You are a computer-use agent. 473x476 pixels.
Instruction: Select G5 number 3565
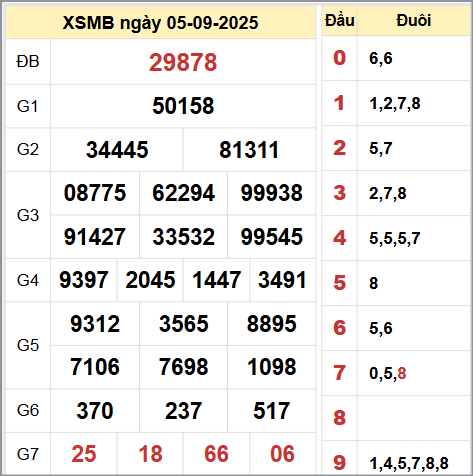pyautogui.click(x=184, y=324)
